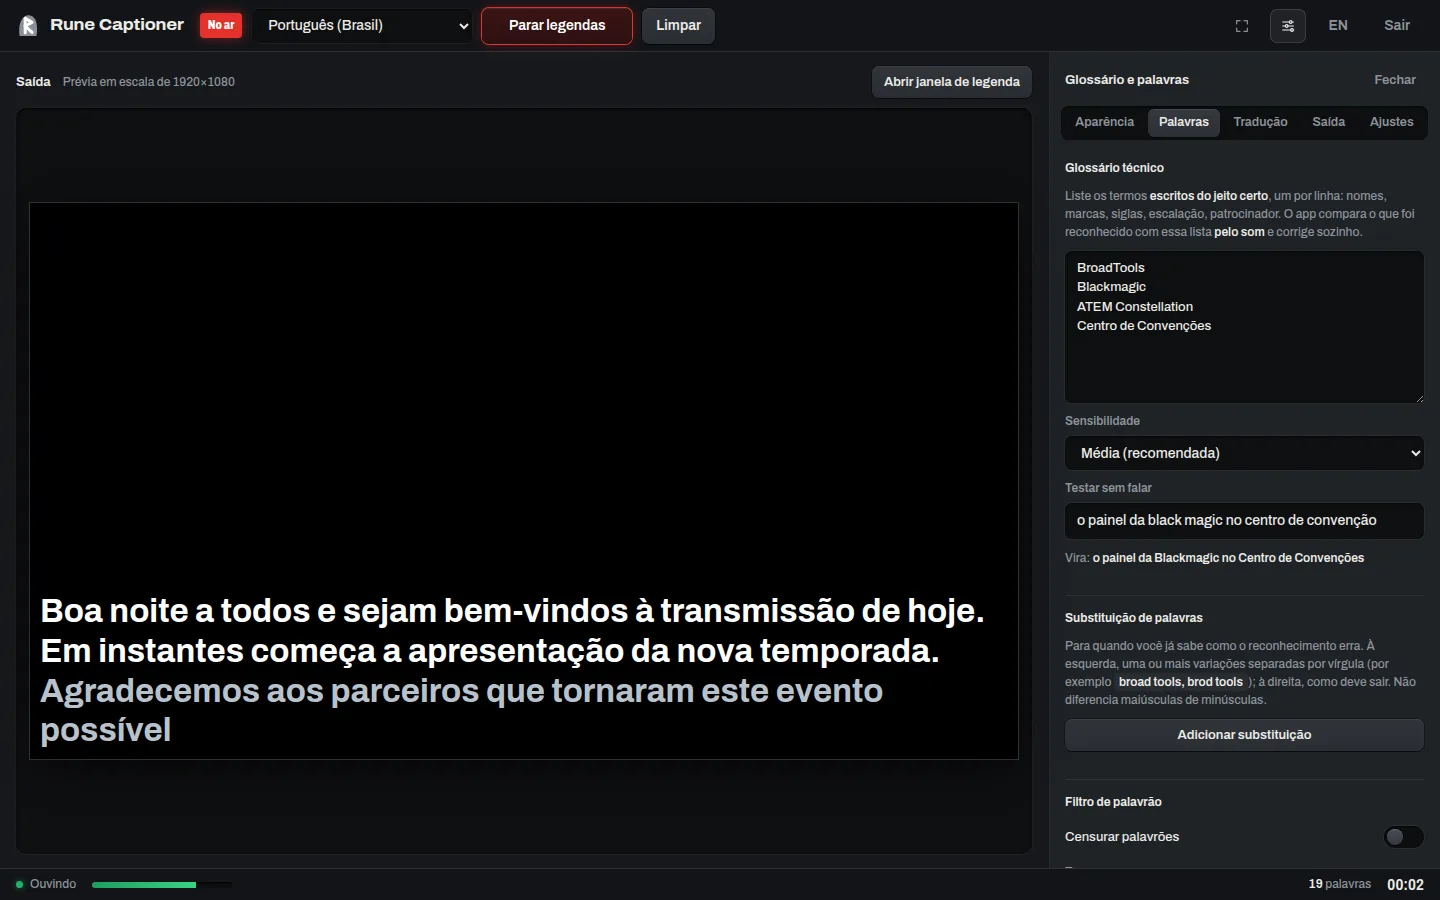Click the audio level meter bar

pyautogui.click(x=162, y=885)
